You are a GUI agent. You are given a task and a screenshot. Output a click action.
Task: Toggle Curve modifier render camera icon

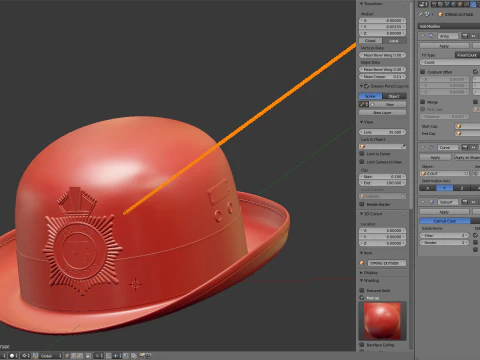pyautogui.click(x=465, y=147)
